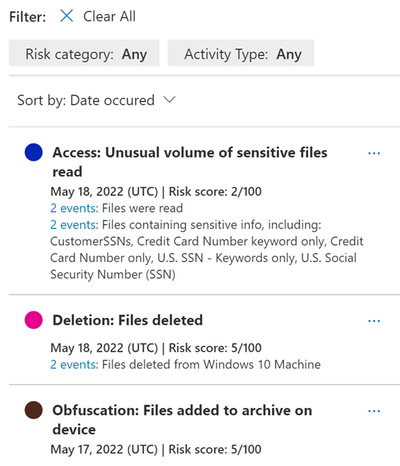This screenshot has width=400, height=466.
Task: Open more options for Deletion activity
Action: pos(374,321)
